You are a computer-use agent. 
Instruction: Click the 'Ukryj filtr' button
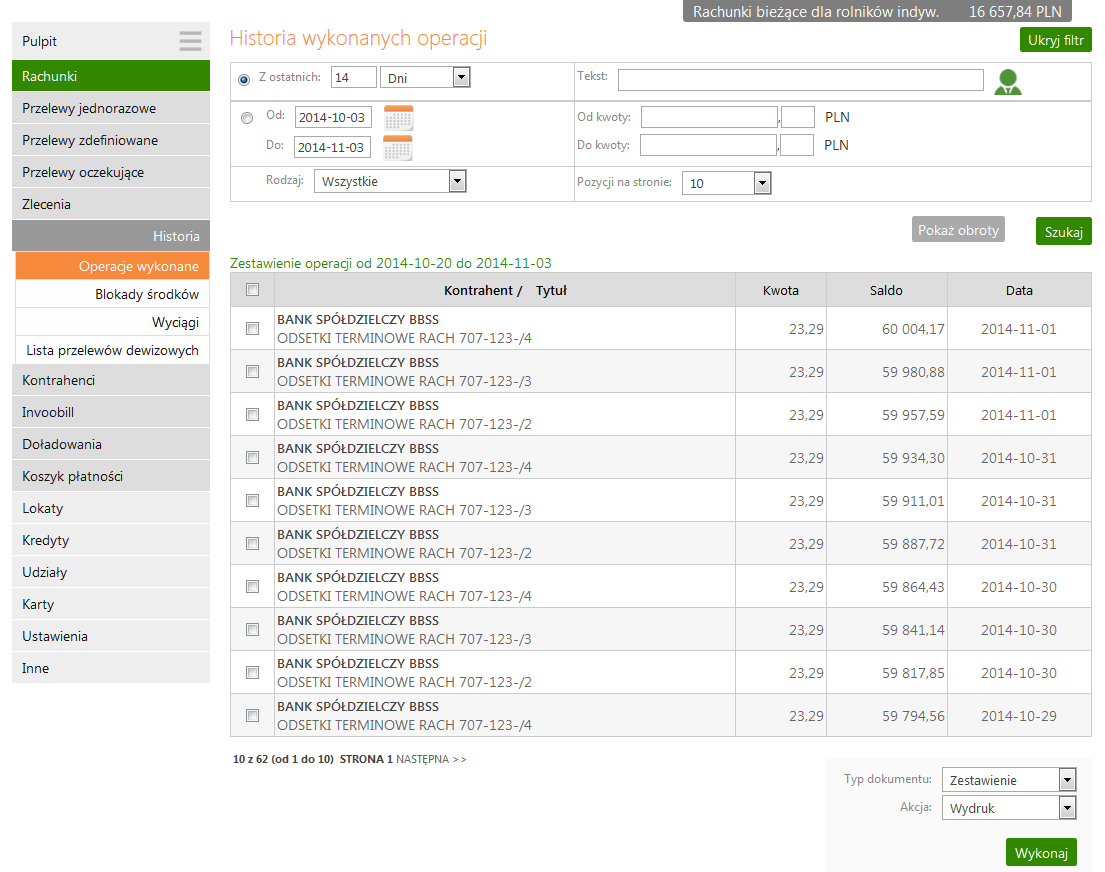(x=1055, y=40)
